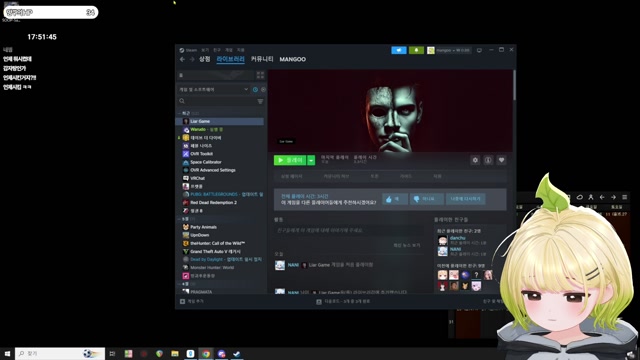Select PRAGMATA in the library list

point(220,292)
